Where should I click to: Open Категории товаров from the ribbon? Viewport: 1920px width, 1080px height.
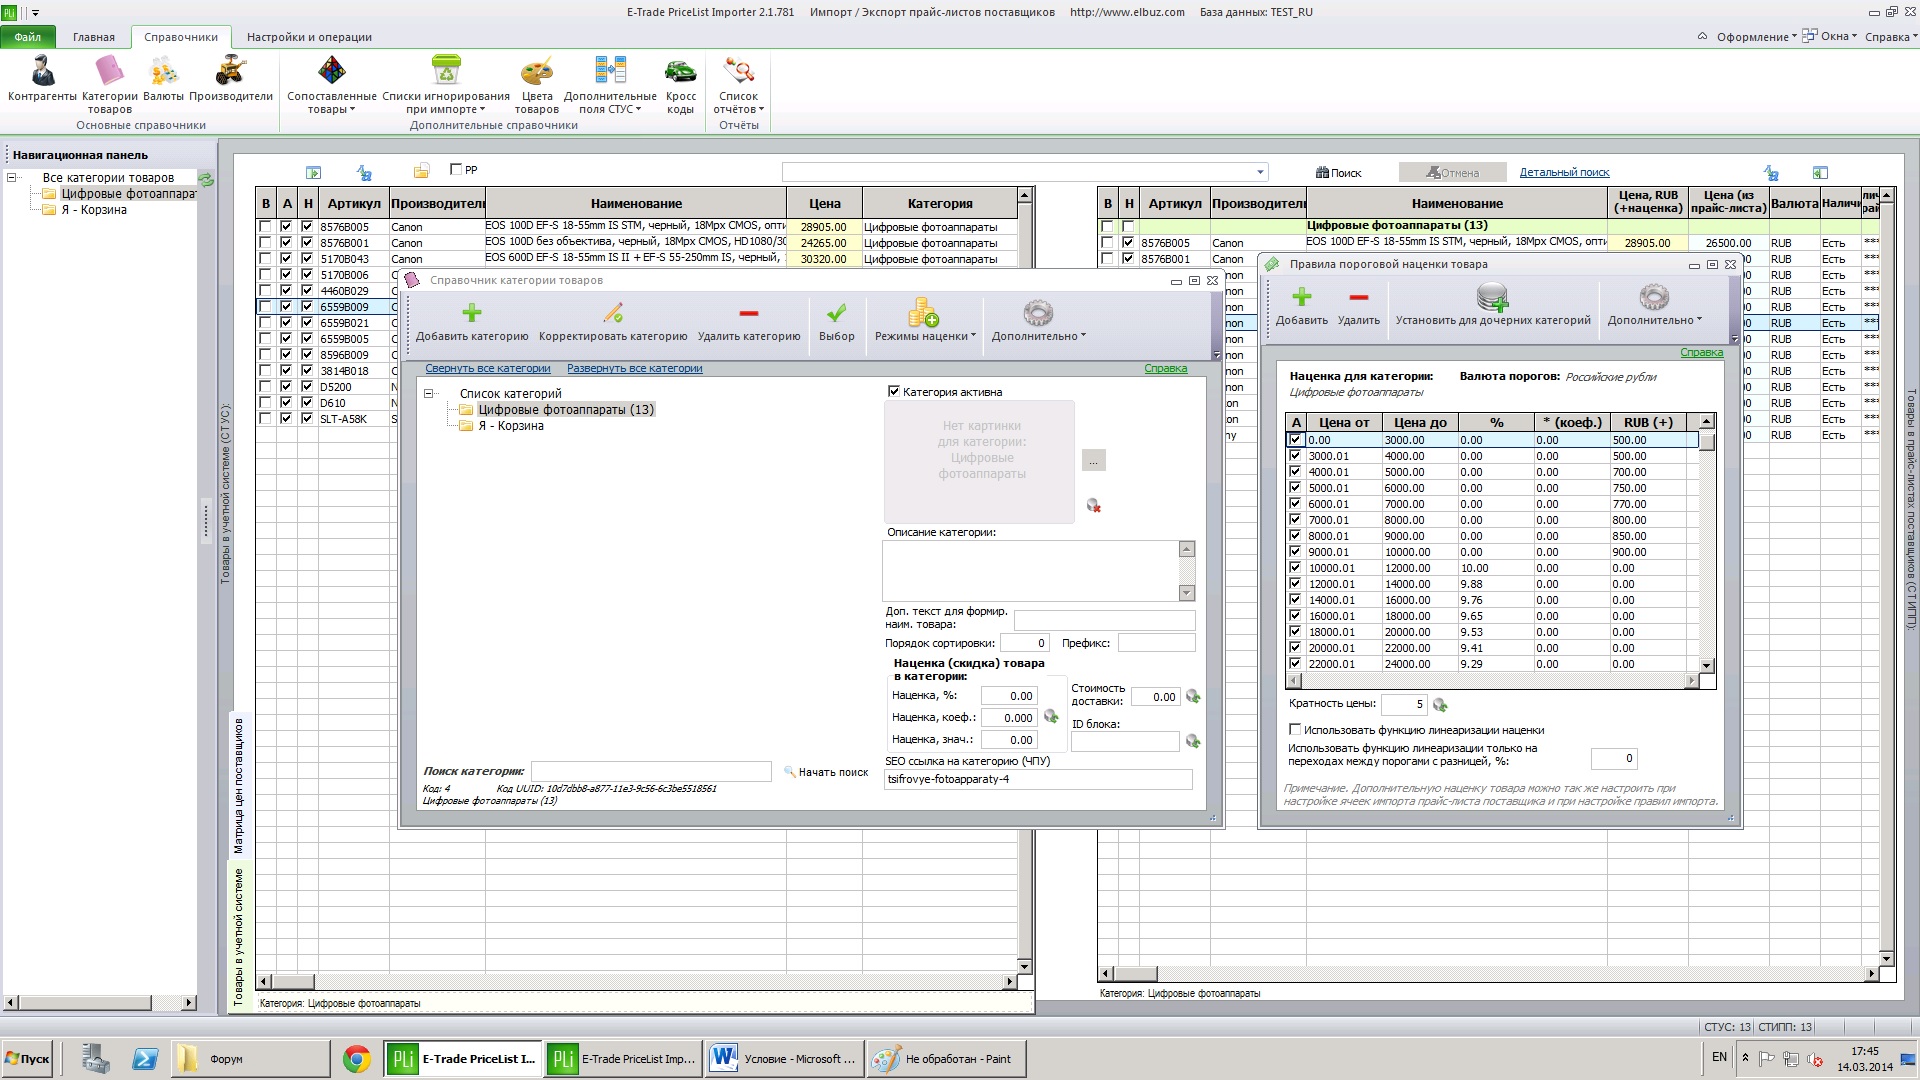(x=109, y=84)
